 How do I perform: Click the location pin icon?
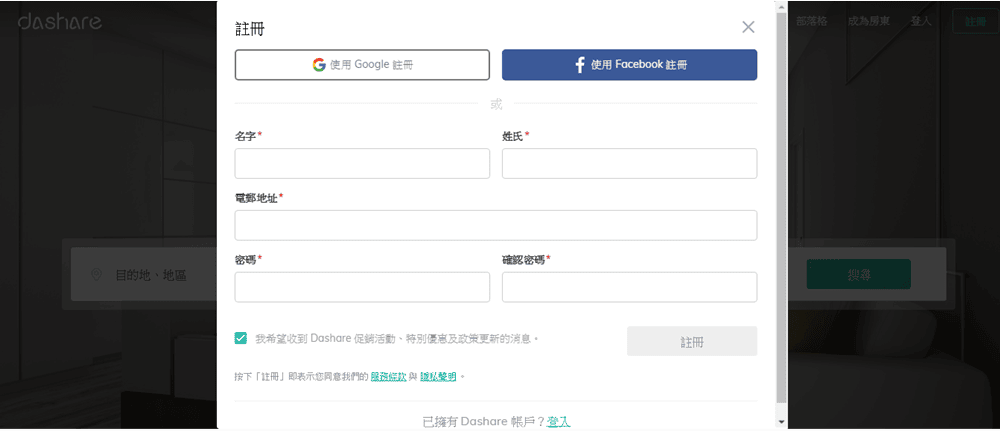[x=96, y=274]
